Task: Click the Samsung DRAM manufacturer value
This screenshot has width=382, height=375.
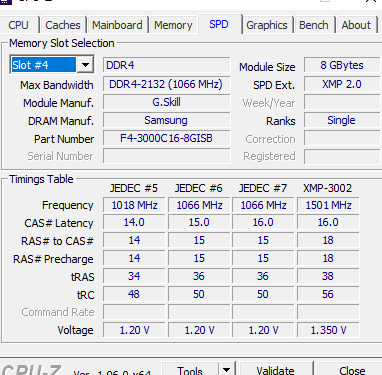Action: tap(166, 120)
